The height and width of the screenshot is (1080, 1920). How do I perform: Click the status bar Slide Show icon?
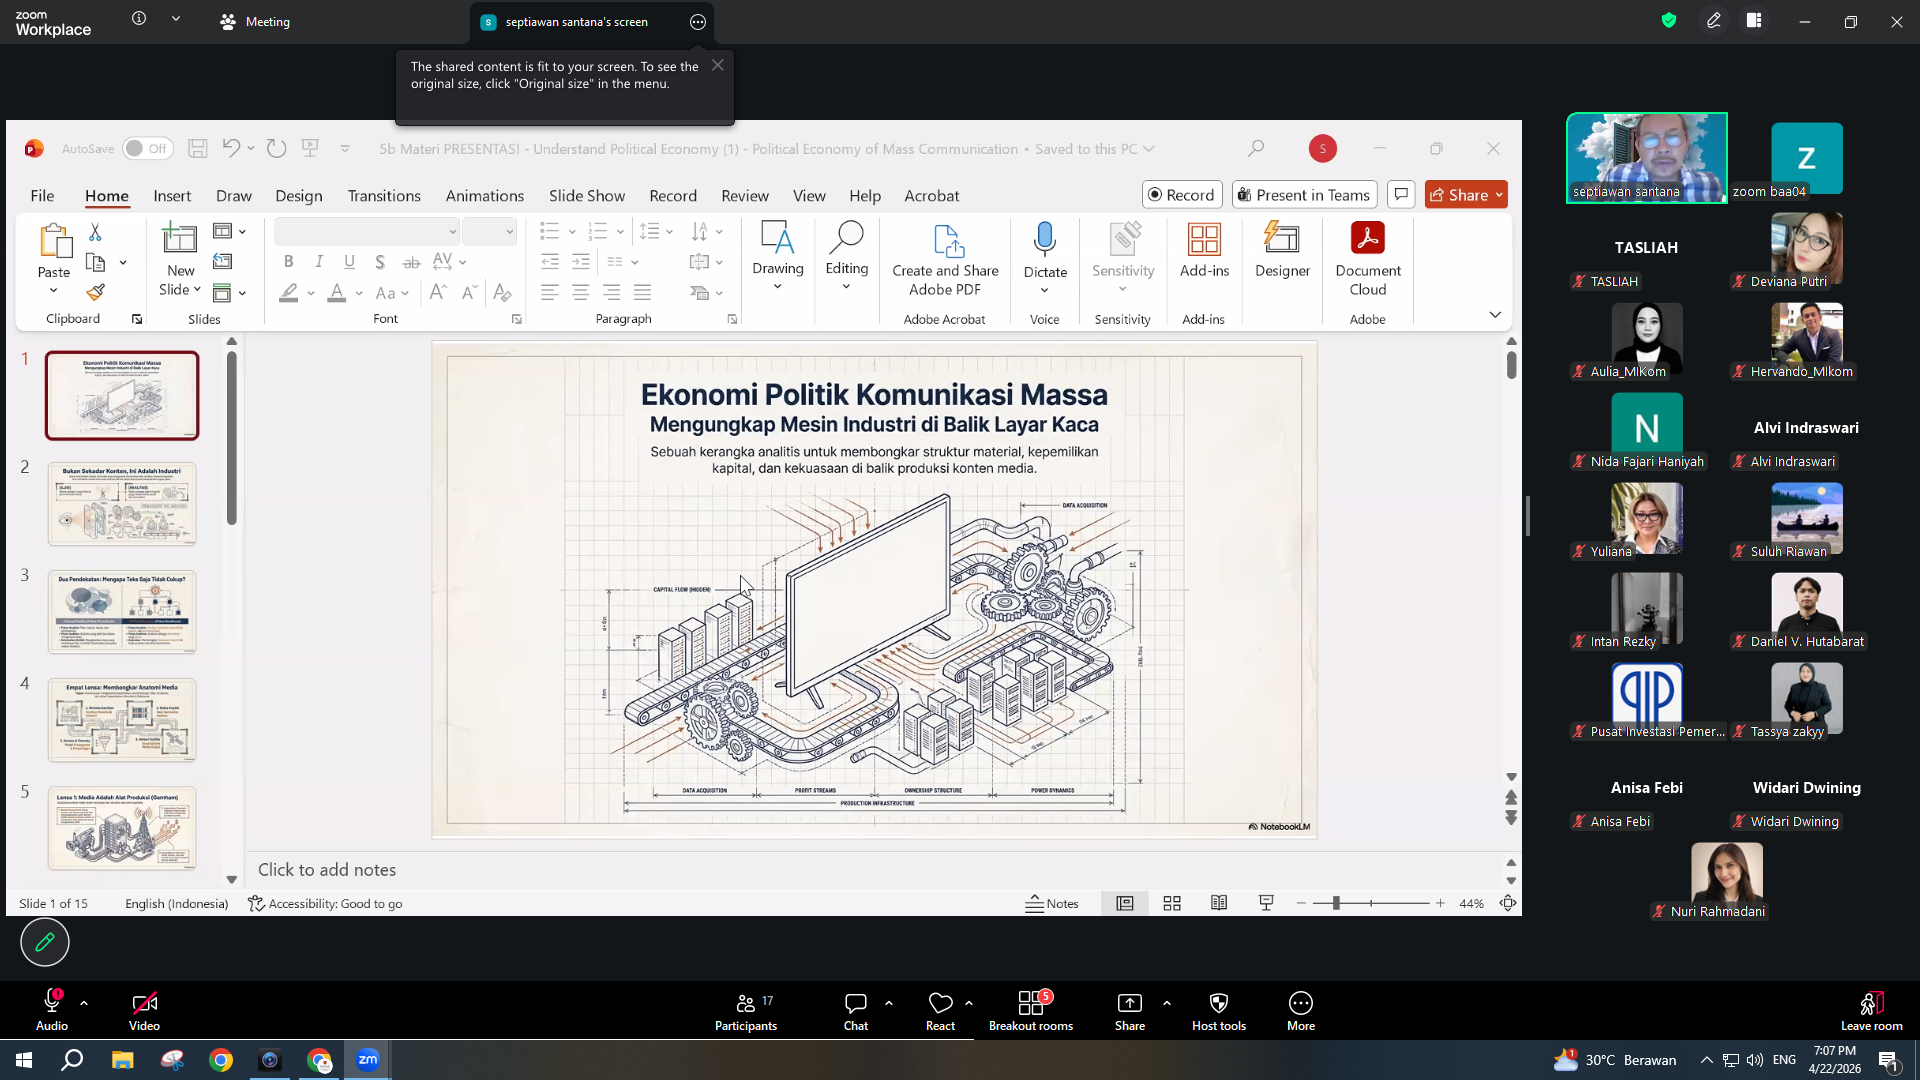(x=1266, y=904)
